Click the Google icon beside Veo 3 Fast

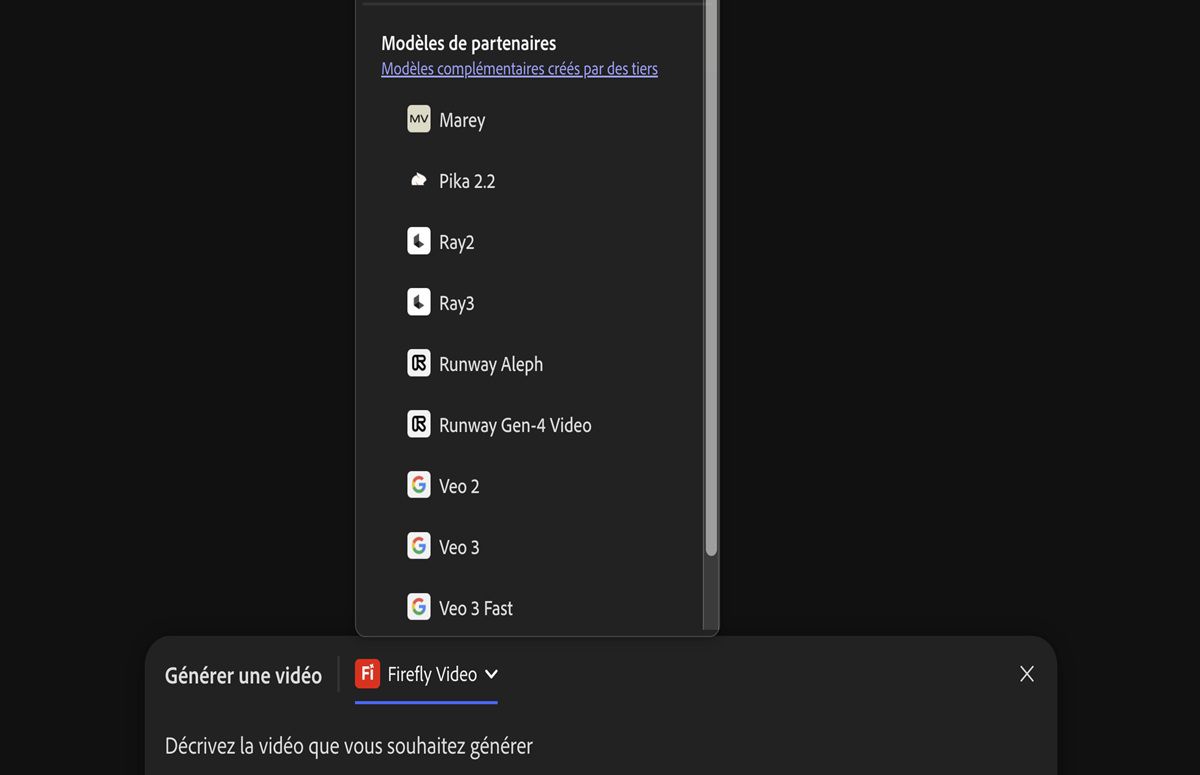(x=419, y=607)
